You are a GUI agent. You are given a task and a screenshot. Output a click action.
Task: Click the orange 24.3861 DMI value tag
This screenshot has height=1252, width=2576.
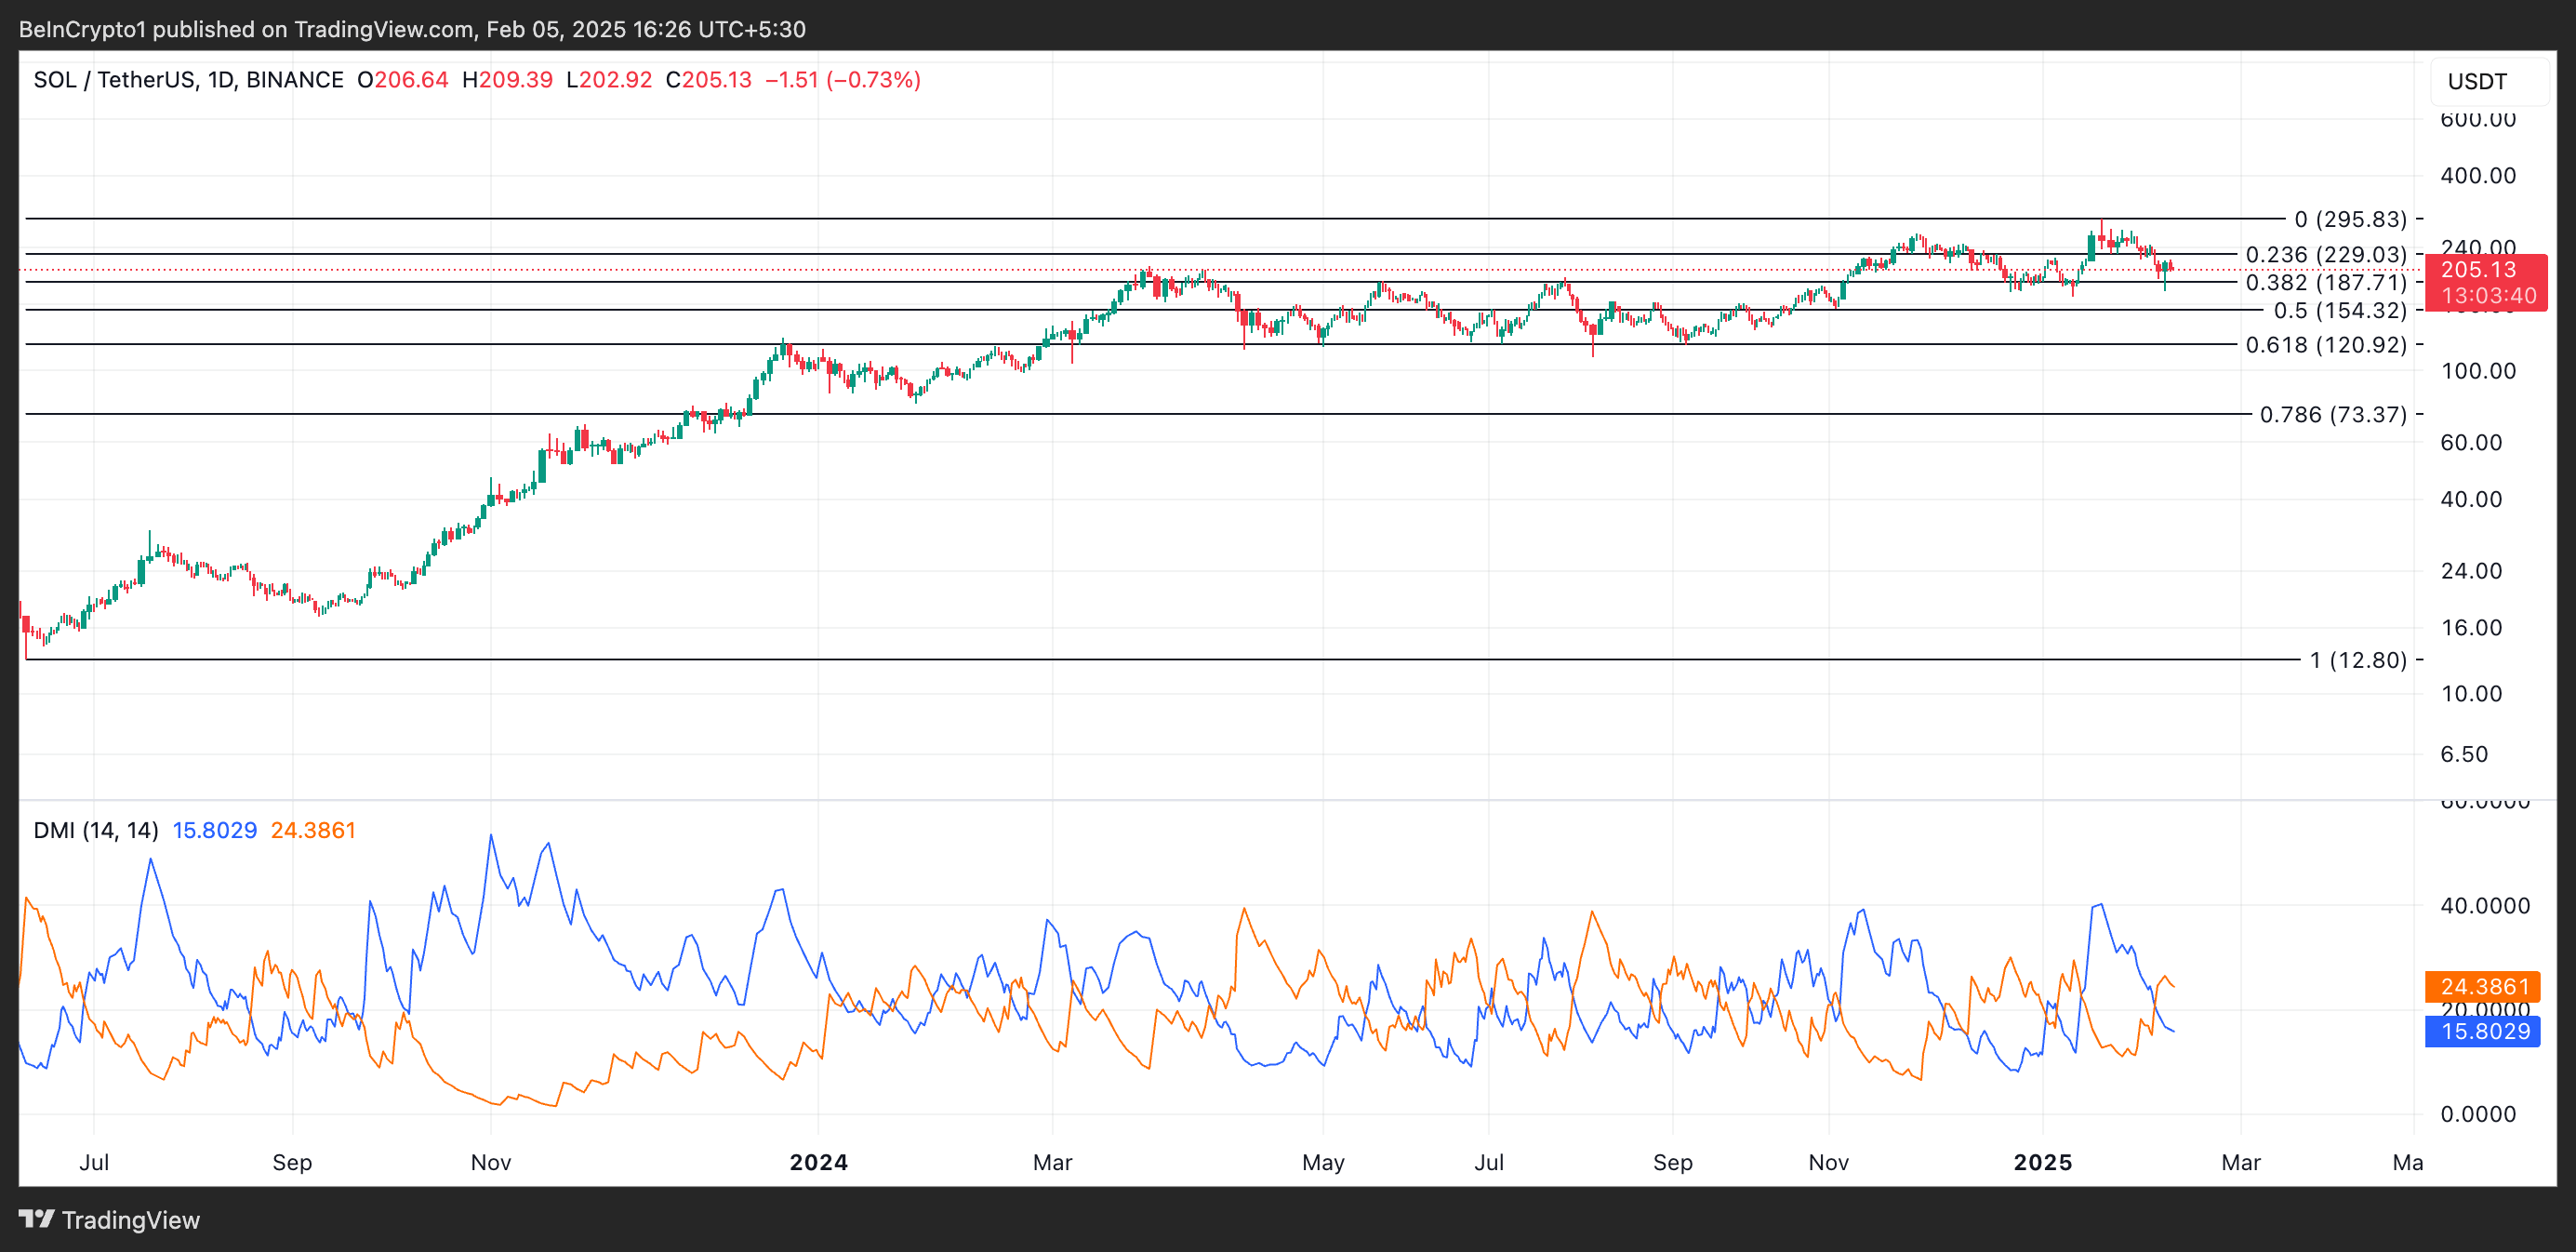(x=2482, y=986)
